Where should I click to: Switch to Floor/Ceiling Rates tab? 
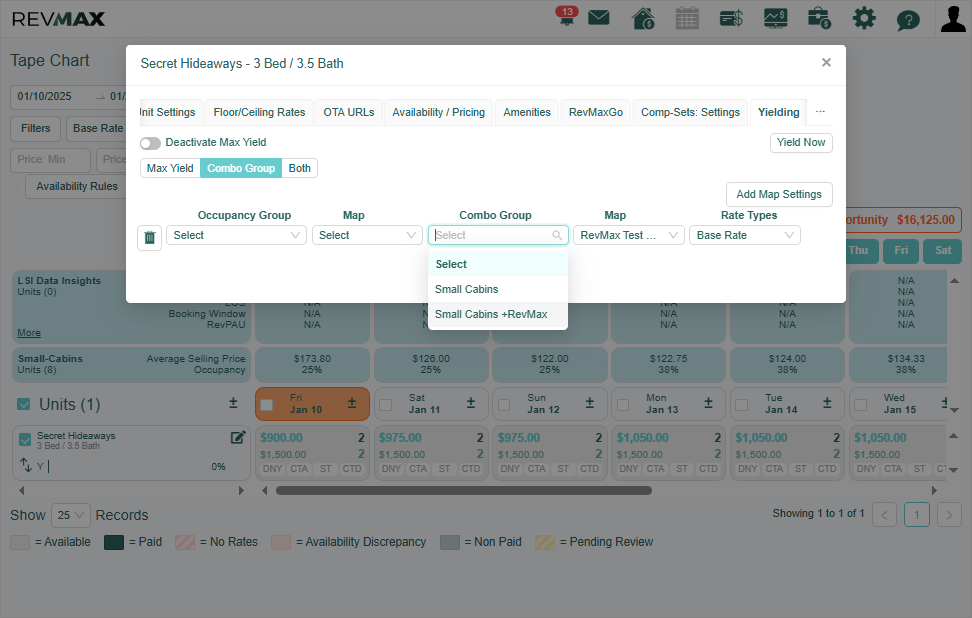259,112
